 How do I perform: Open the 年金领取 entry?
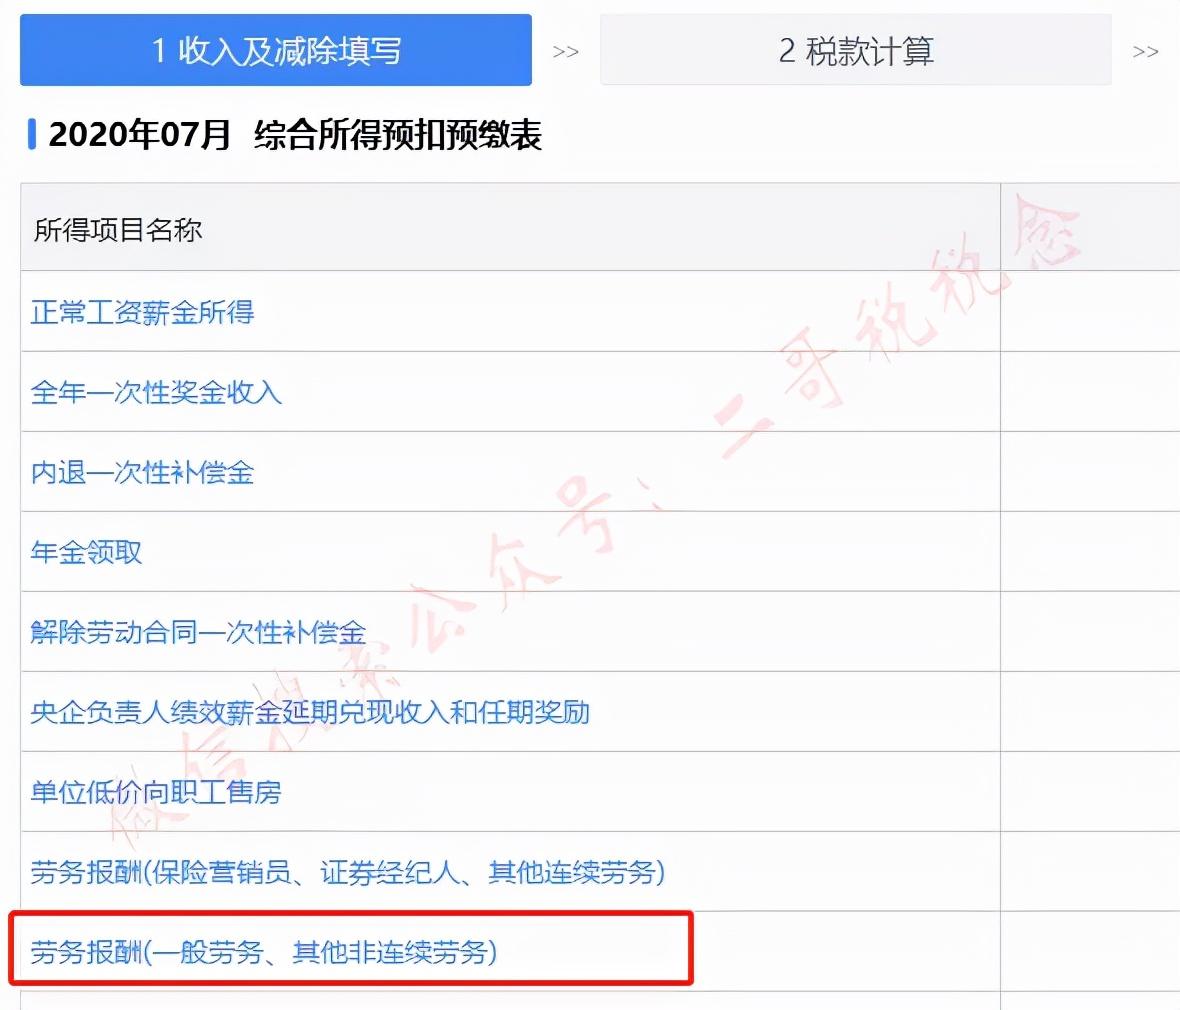(x=86, y=552)
